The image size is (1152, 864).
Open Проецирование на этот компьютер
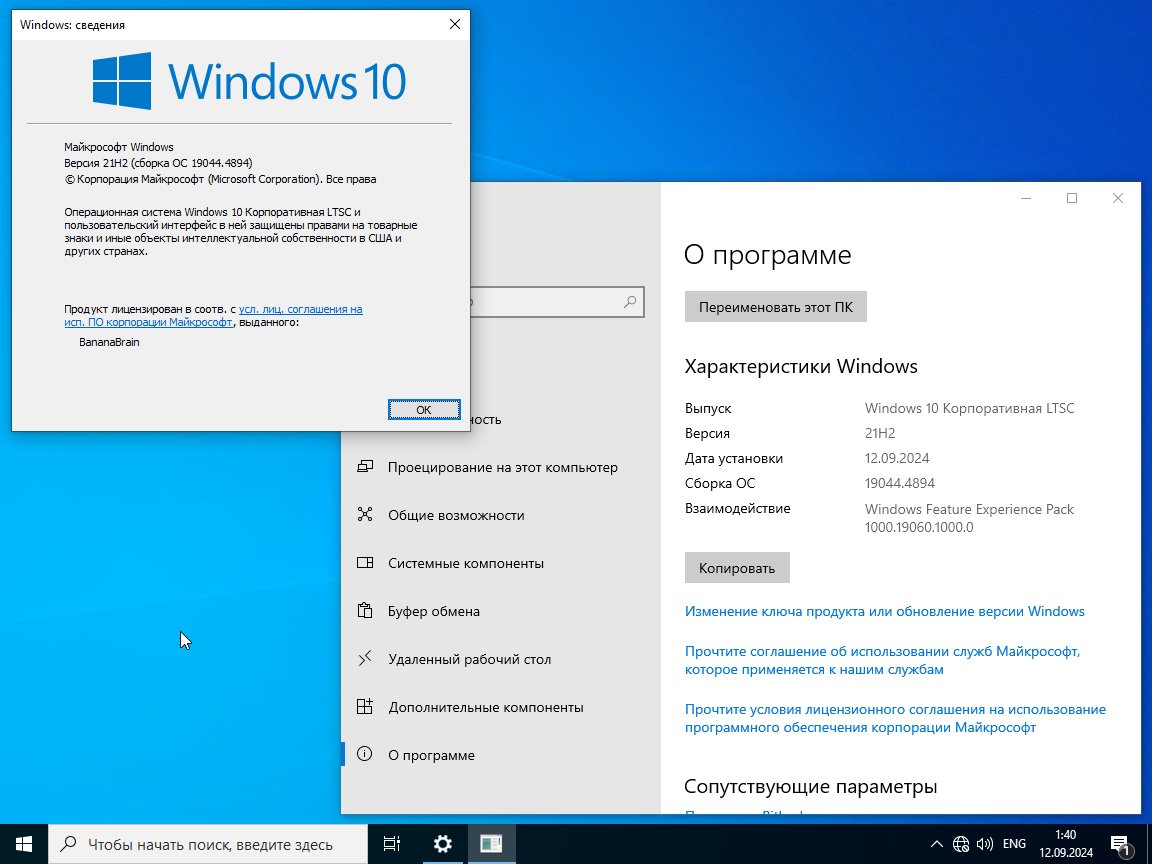(x=502, y=467)
